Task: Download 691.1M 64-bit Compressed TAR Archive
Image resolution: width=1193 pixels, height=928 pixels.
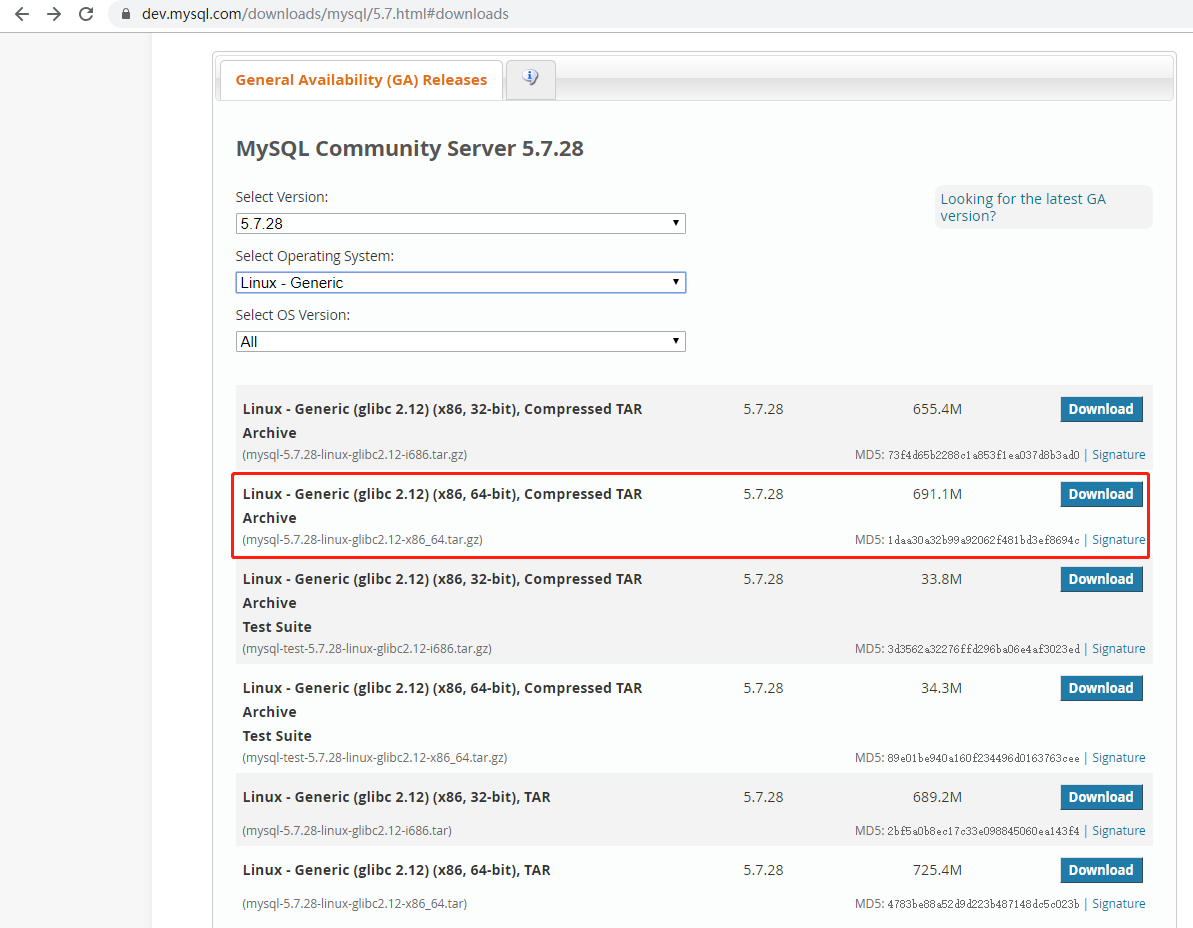Action: tap(1101, 494)
